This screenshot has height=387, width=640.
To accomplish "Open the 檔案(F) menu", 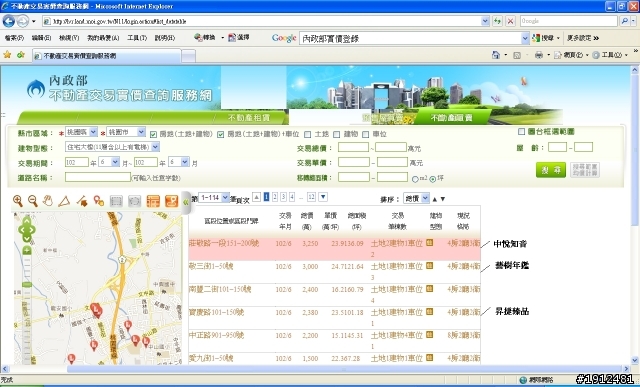I will click(14, 38).
